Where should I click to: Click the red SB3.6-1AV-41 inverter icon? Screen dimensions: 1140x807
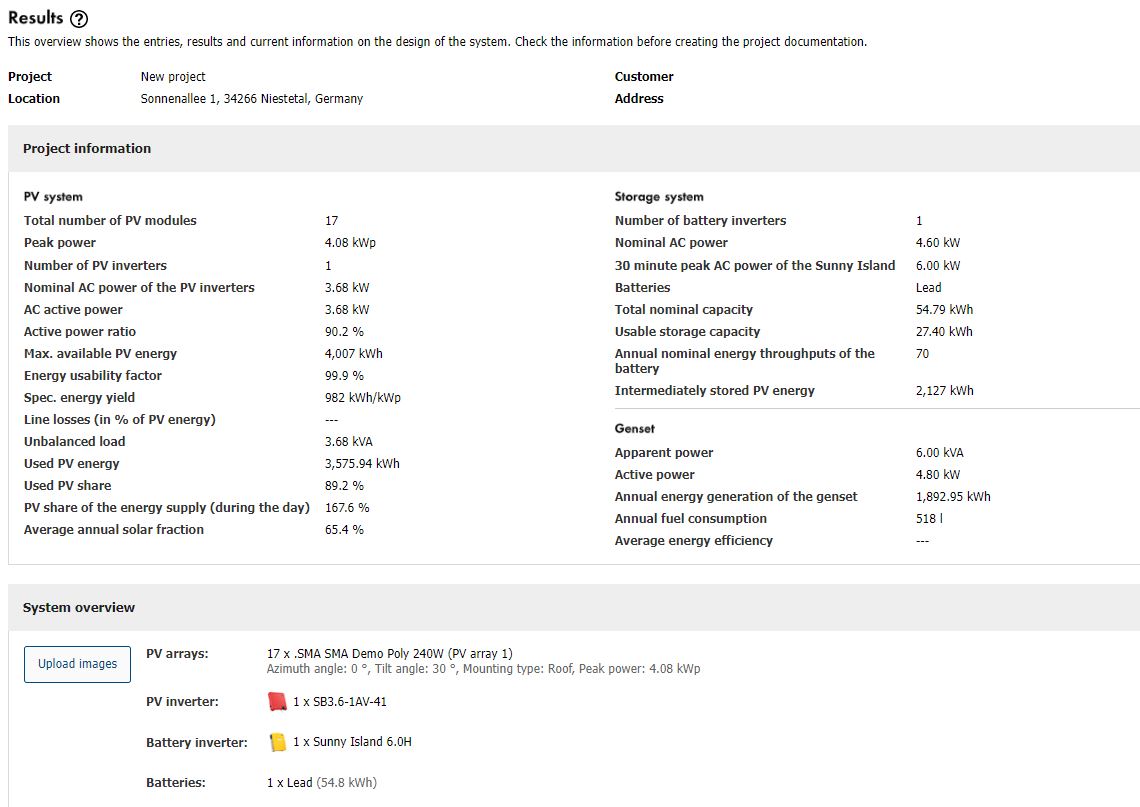coord(277,702)
